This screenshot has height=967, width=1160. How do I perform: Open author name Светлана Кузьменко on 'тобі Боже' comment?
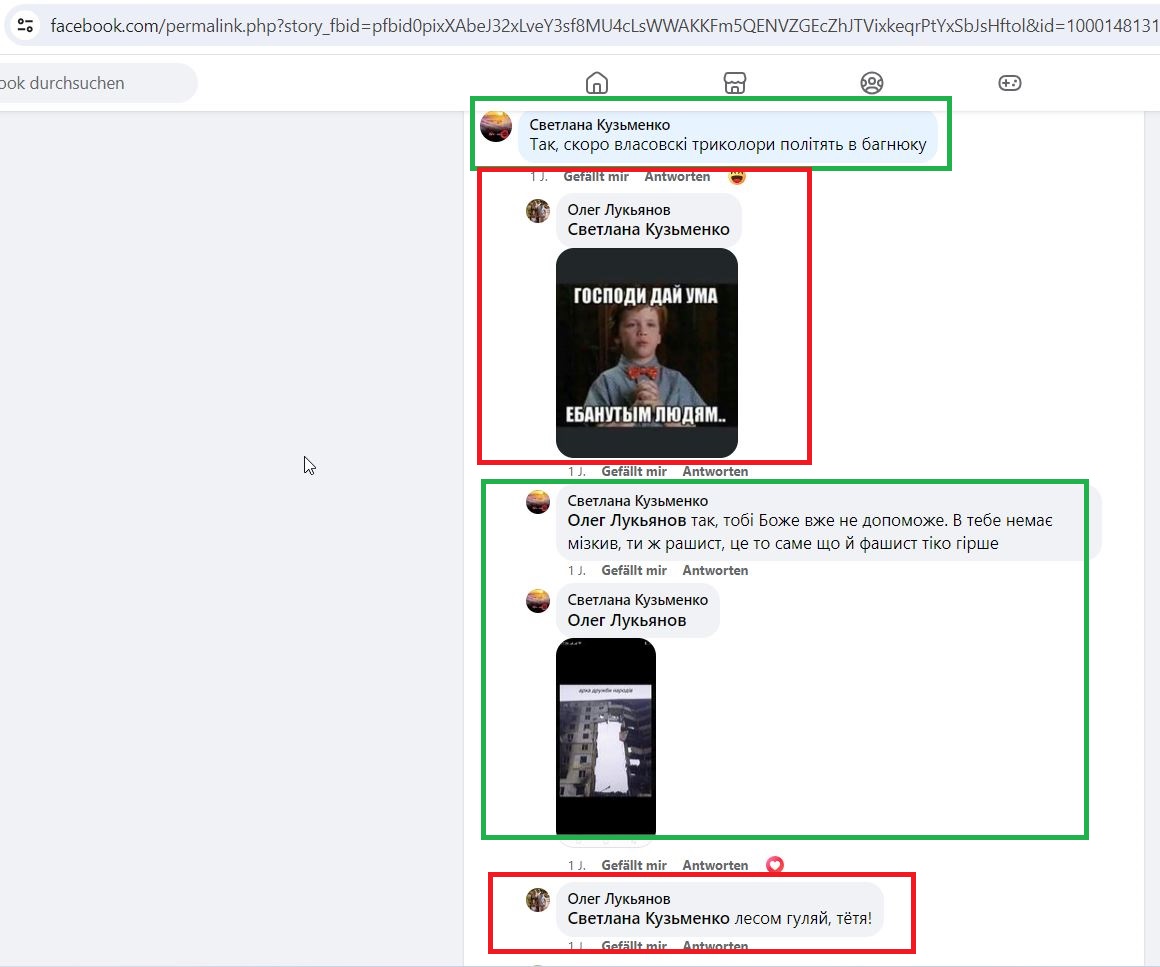[x=638, y=501]
